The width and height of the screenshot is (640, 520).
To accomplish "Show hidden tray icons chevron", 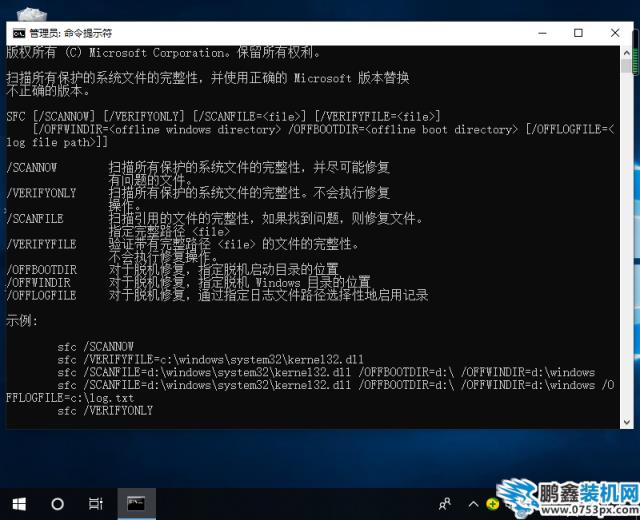I will pos(473,504).
